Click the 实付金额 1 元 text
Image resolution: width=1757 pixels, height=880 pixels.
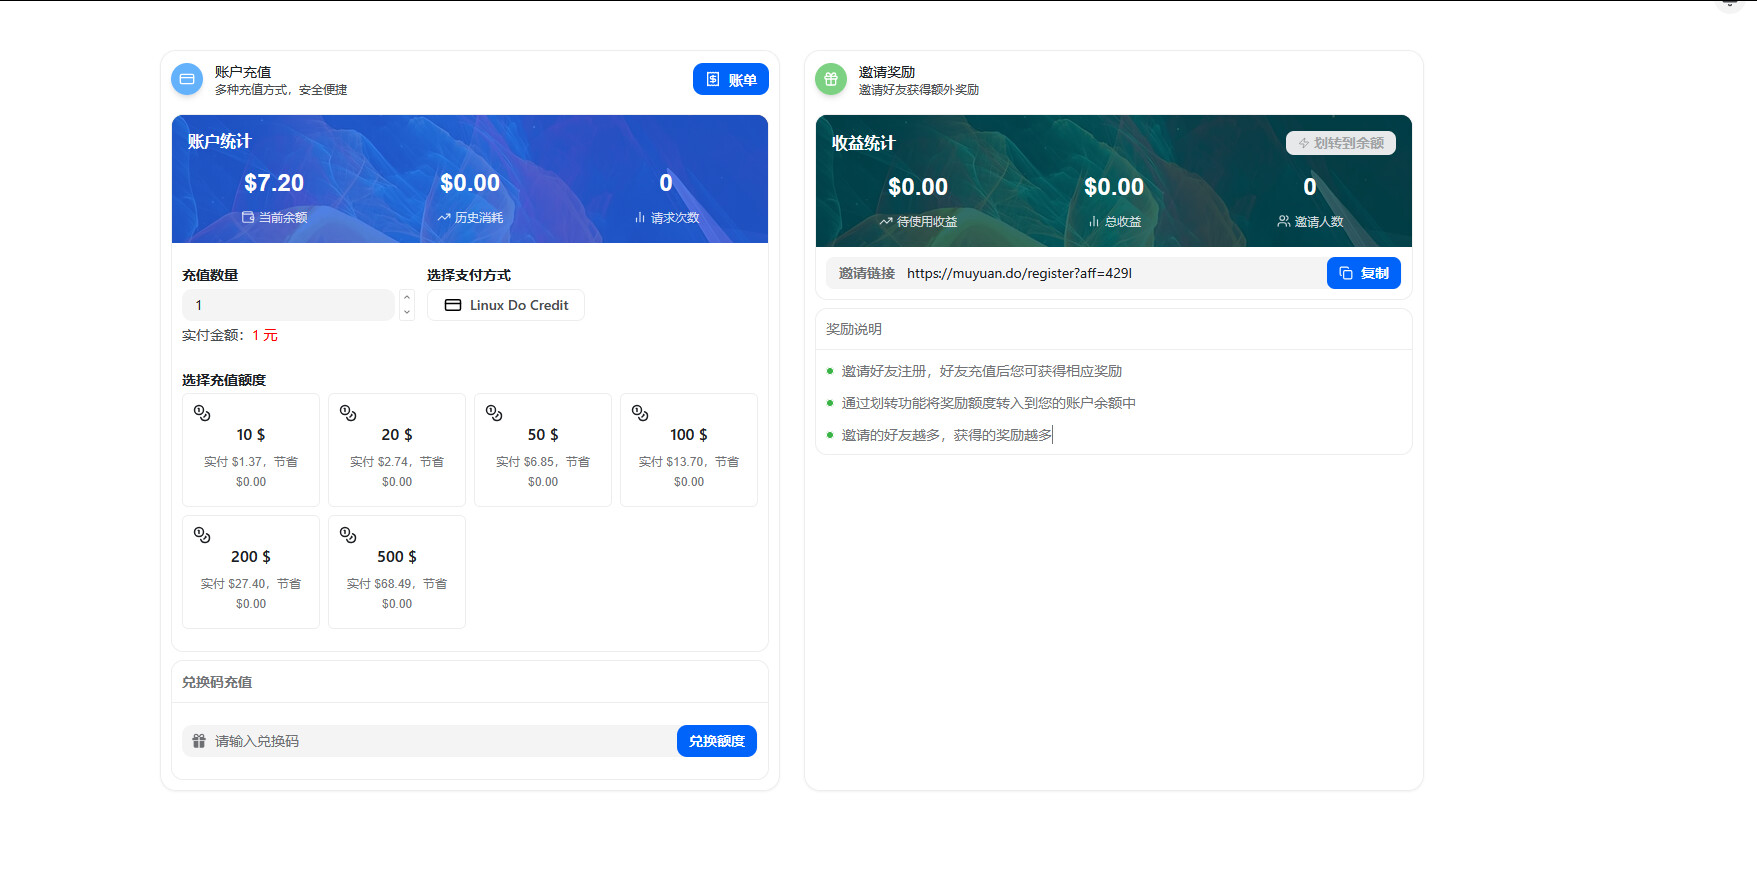click(x=230, y=335)
